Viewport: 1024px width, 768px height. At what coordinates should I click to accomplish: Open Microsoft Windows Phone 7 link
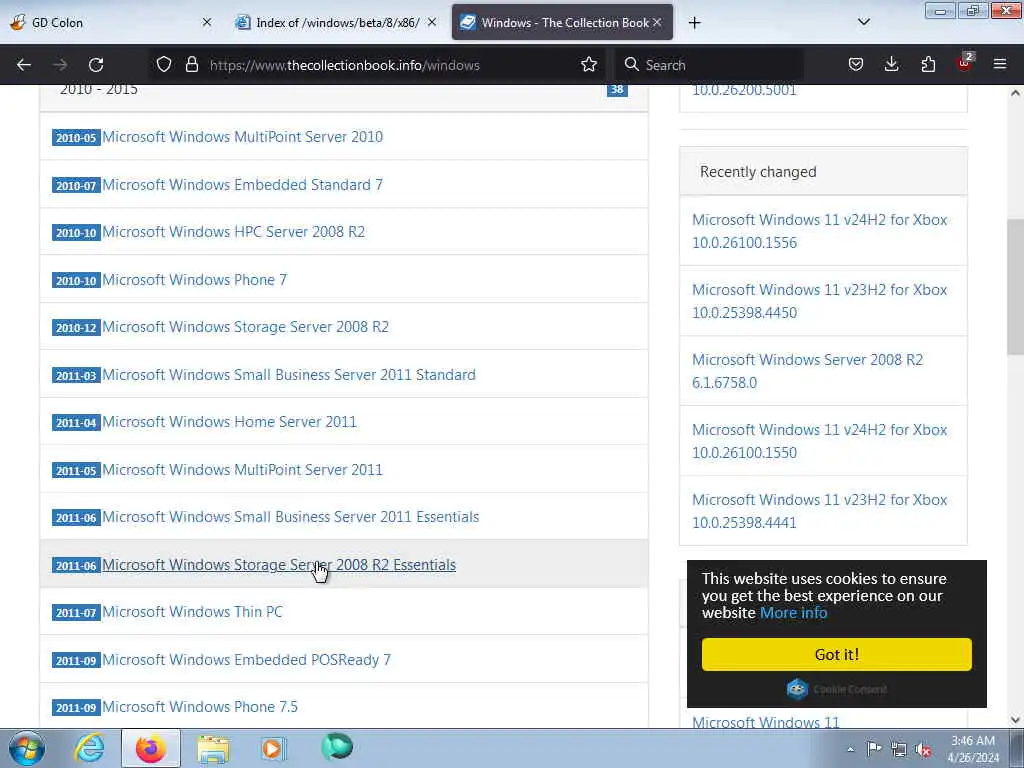coord(194,280)
